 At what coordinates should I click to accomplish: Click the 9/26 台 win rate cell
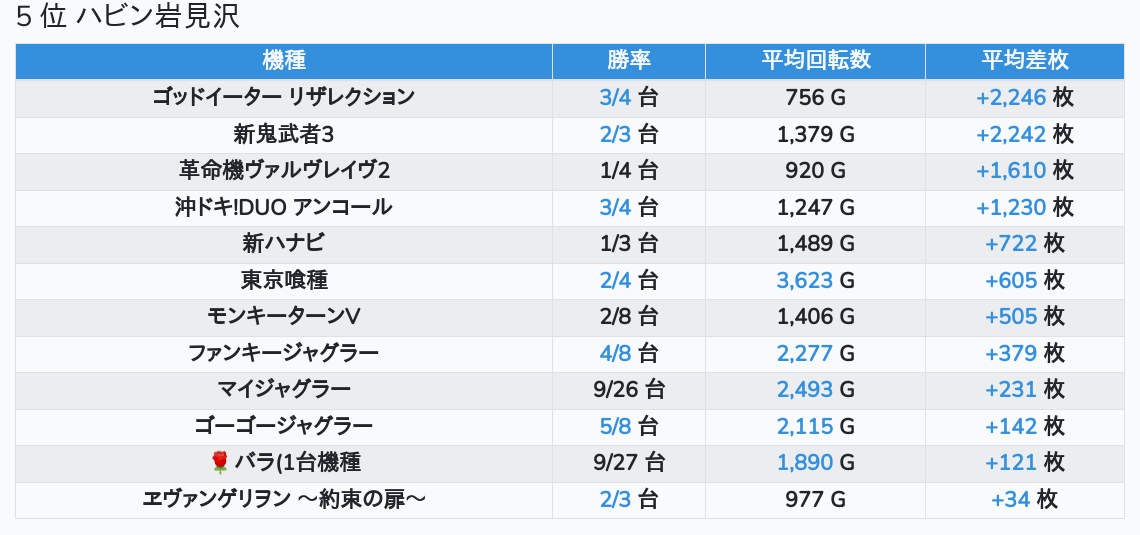629,389
